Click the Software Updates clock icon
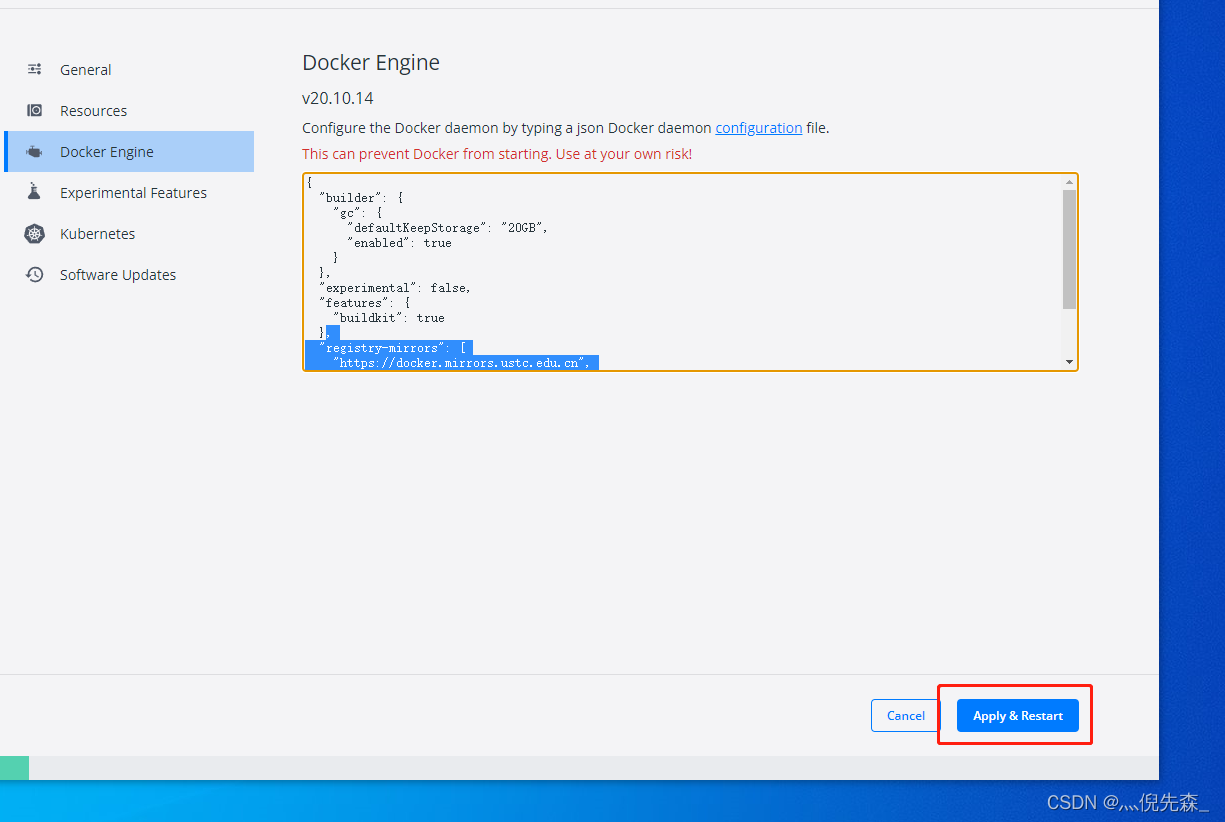 pos(35,275)
